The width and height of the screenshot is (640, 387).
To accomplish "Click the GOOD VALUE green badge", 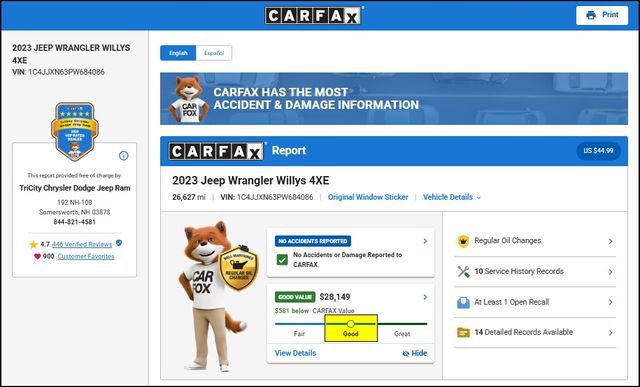I will tap(295, 297).
